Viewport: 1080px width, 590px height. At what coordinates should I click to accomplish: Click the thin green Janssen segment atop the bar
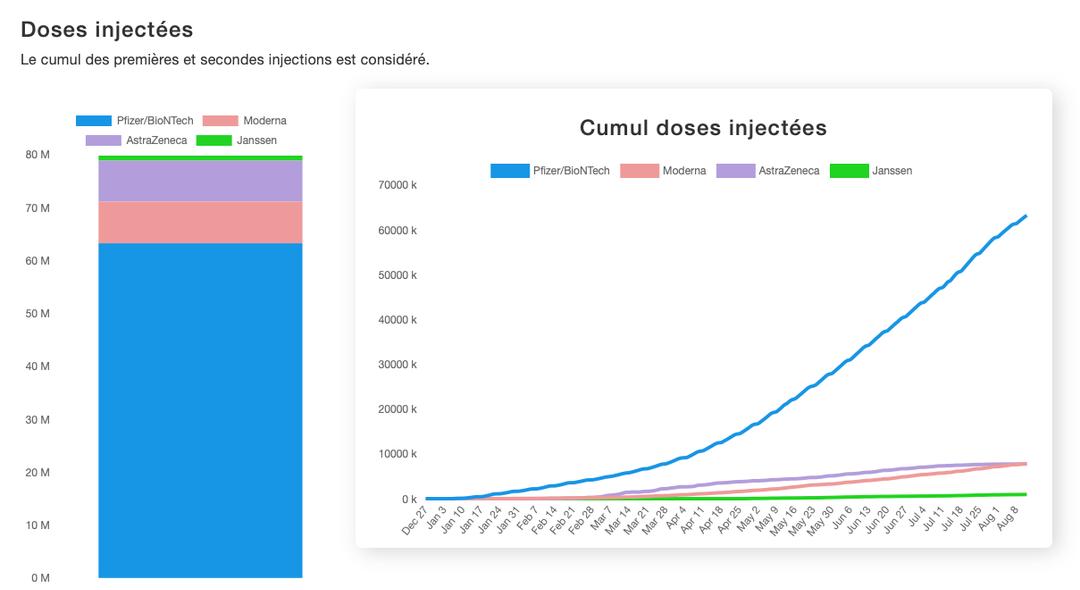pyautogui.click(x=200, y=158)
